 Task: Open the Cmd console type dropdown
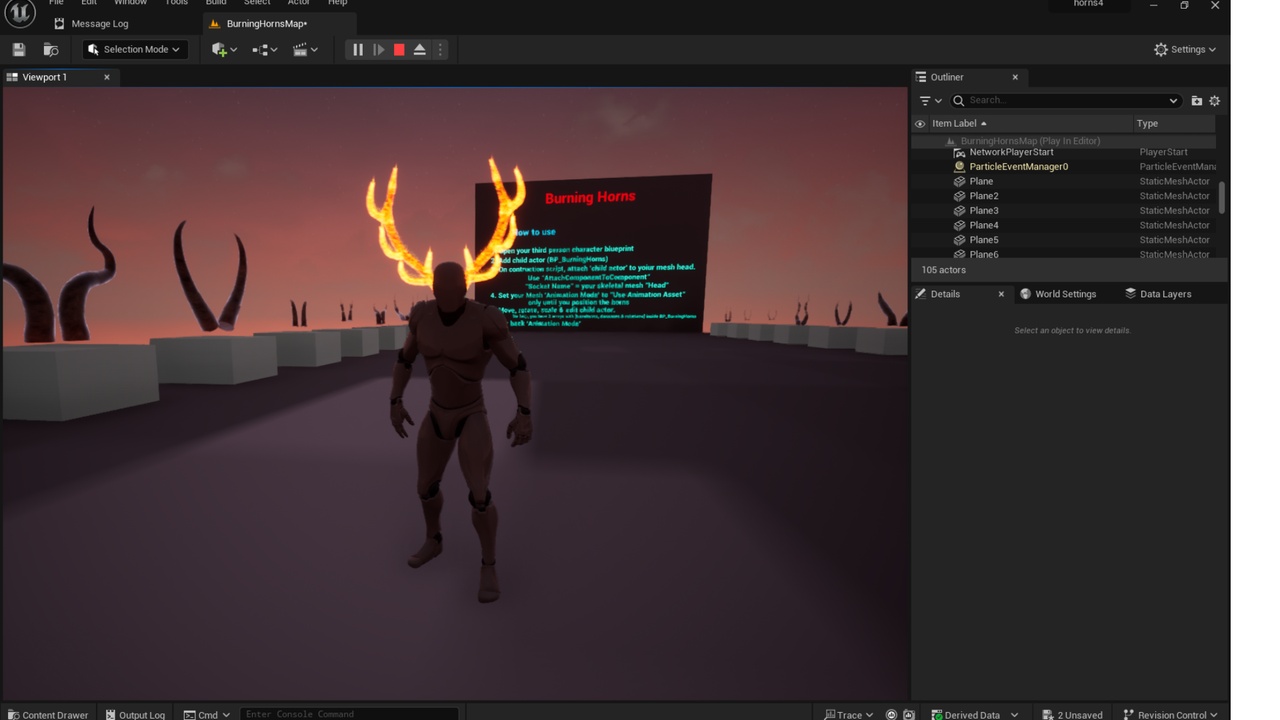pos(207,714)
